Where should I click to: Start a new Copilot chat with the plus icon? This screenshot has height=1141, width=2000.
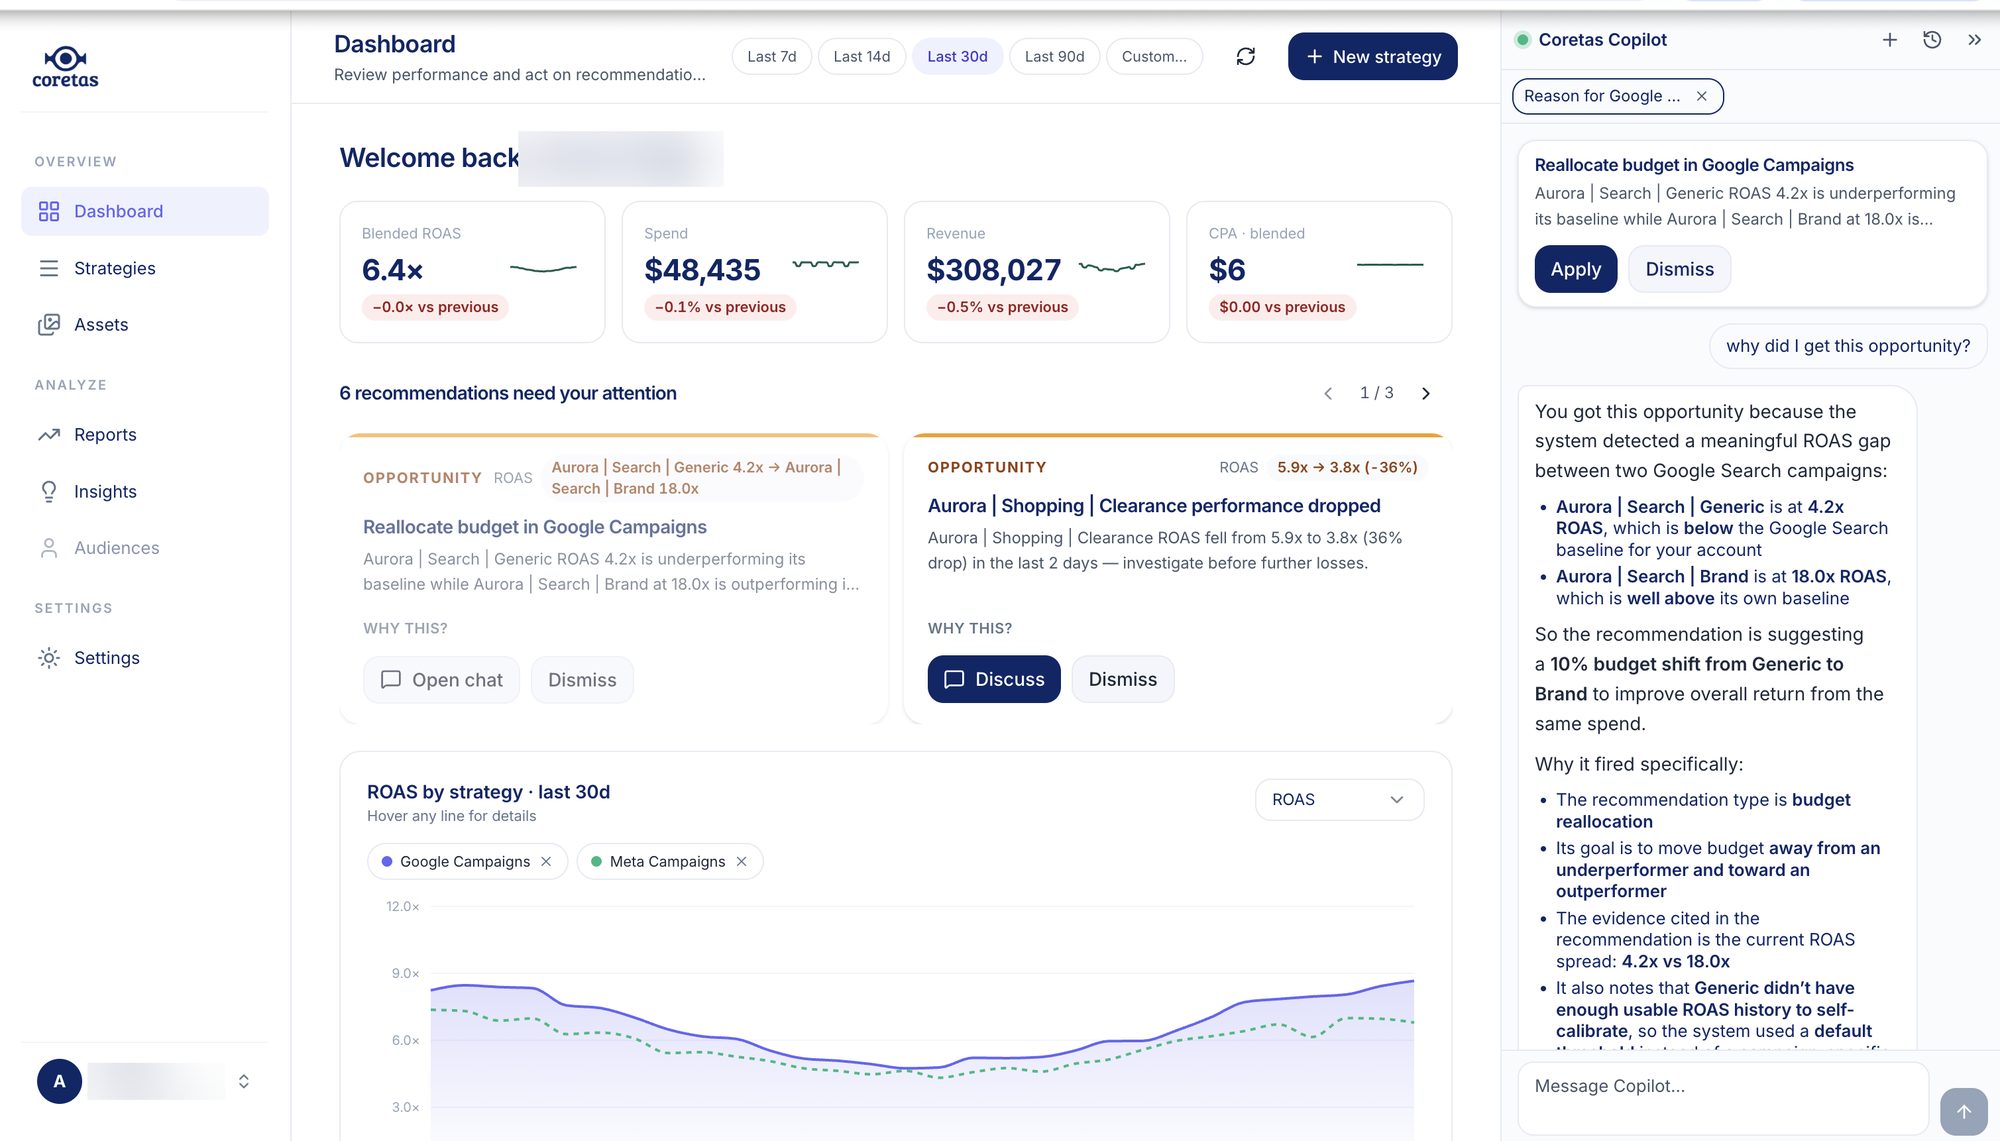(x=1889, y=40)
